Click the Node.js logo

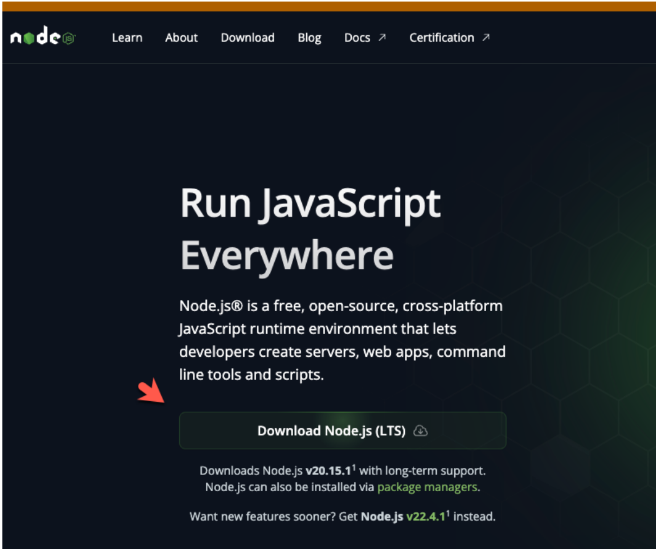click(43, 36)
